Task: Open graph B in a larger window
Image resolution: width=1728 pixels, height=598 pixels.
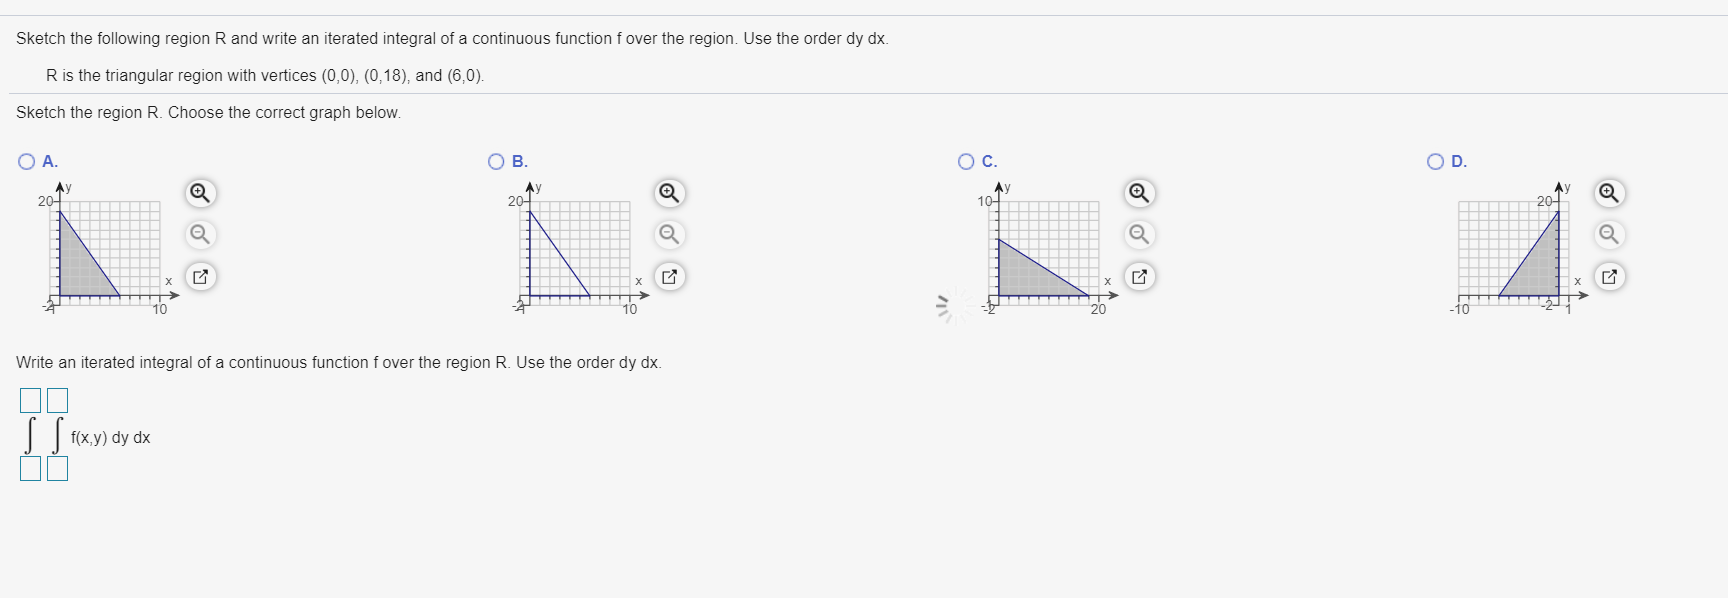Action: pyautogui.click(x=668, y=277)
